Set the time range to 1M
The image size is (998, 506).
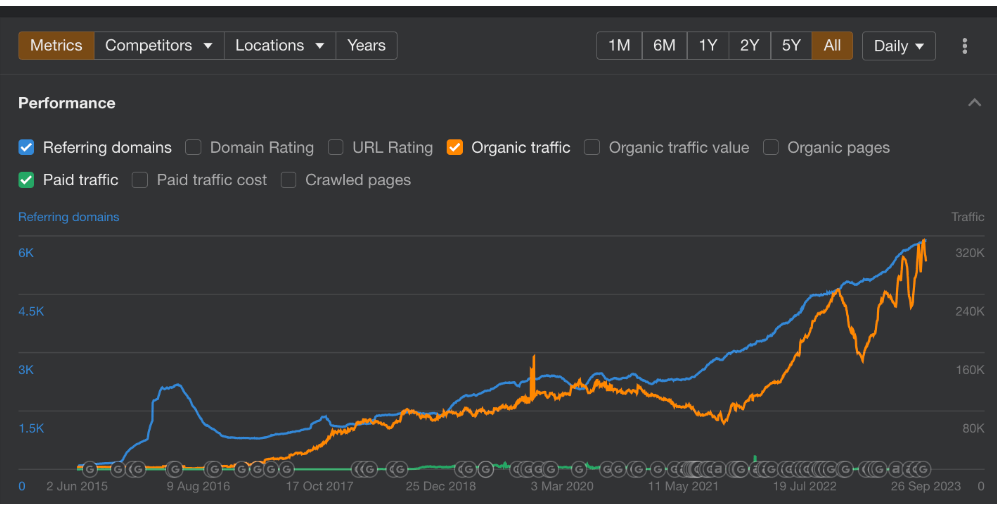[x=619, y=46]
